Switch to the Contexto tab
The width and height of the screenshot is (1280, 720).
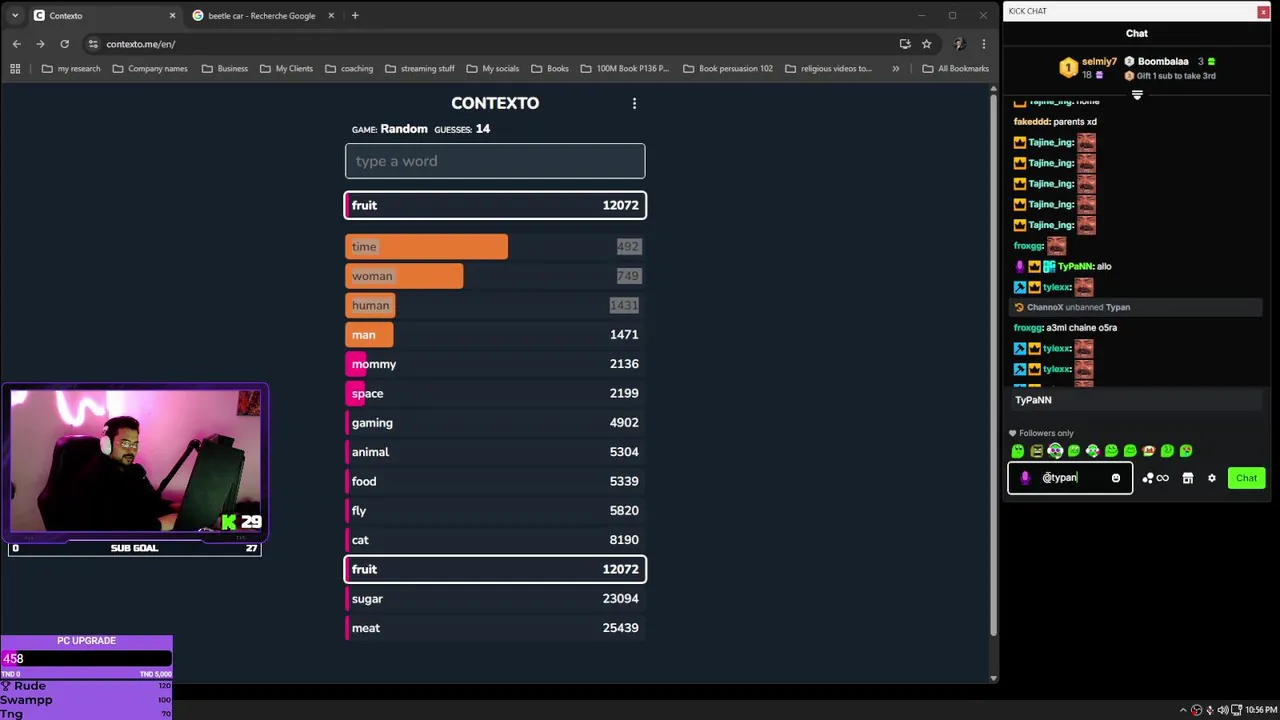(104, 15)
